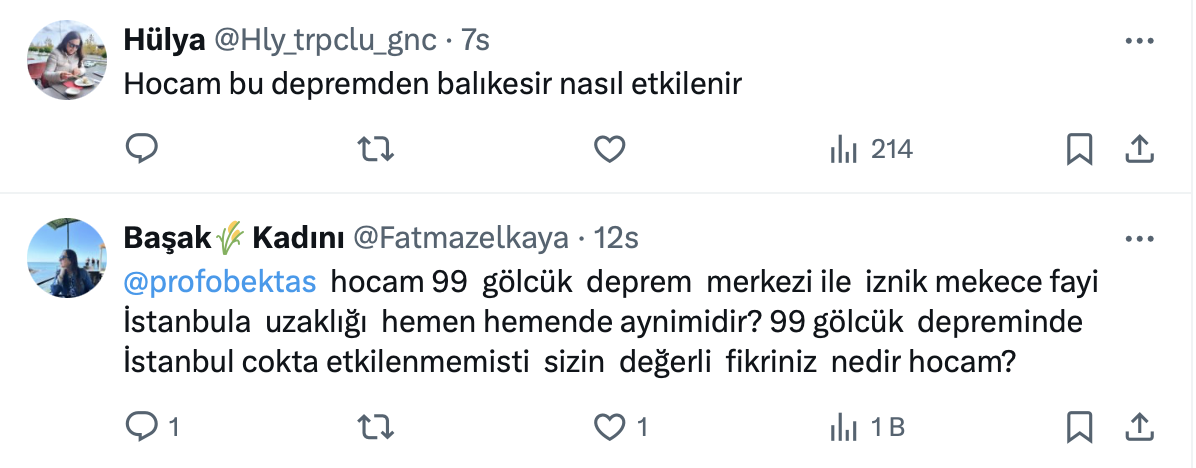Open @Hly_trpclu_gnc handle
1196x468 pixels.
(324, 40)
